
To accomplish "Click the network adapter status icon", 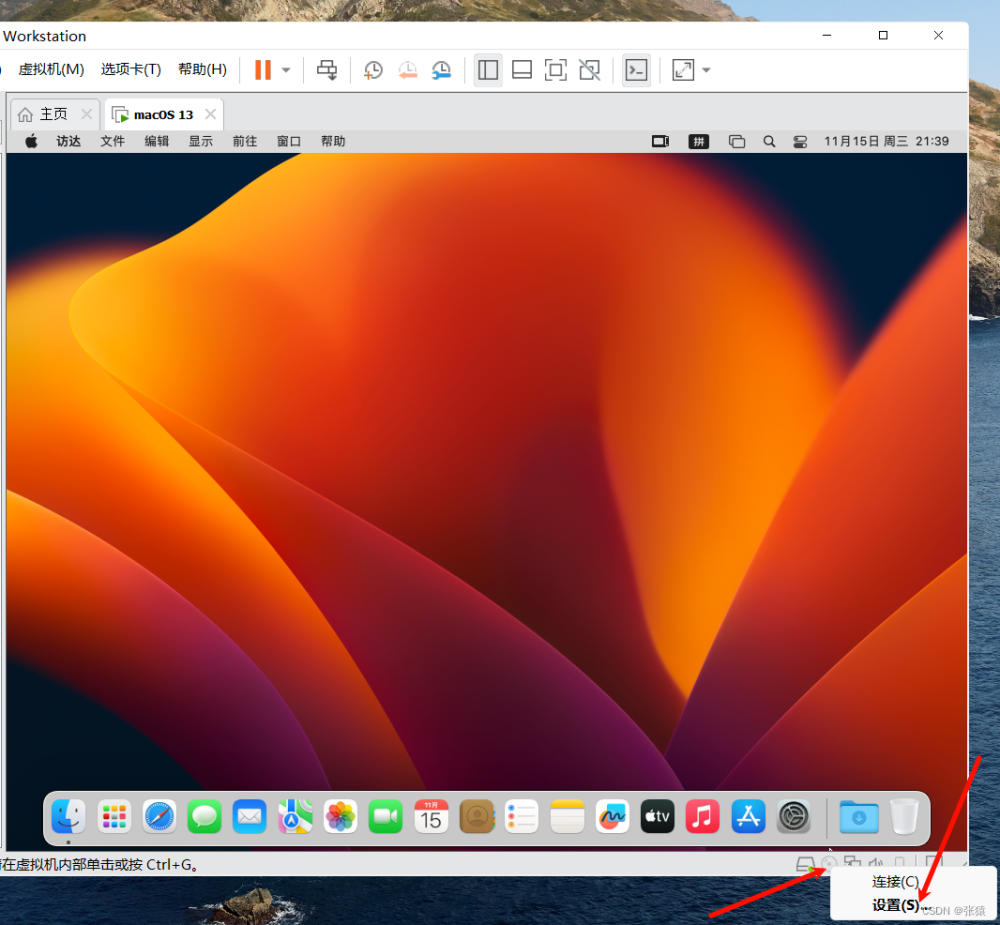I will click(x=853, y=863).
